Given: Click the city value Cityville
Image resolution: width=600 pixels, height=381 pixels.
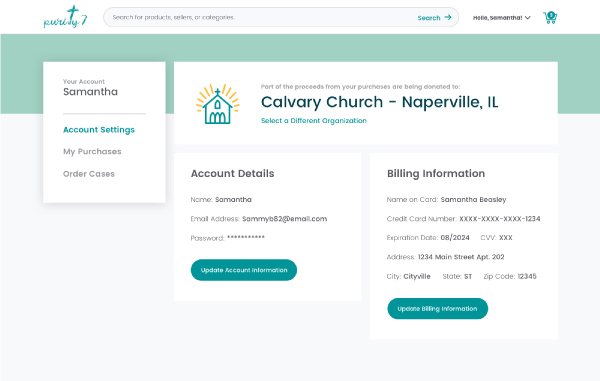Looking at the screenshot, I should tap(417, 276).
